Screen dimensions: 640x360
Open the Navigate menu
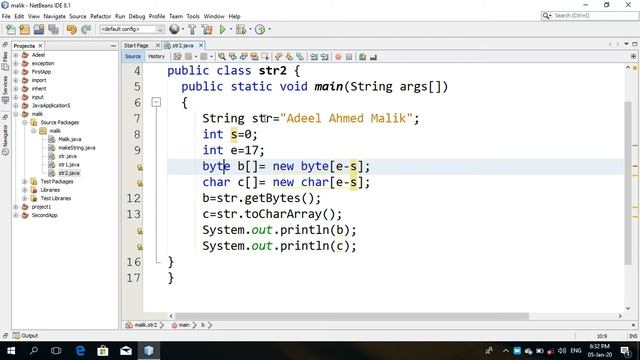54,16
